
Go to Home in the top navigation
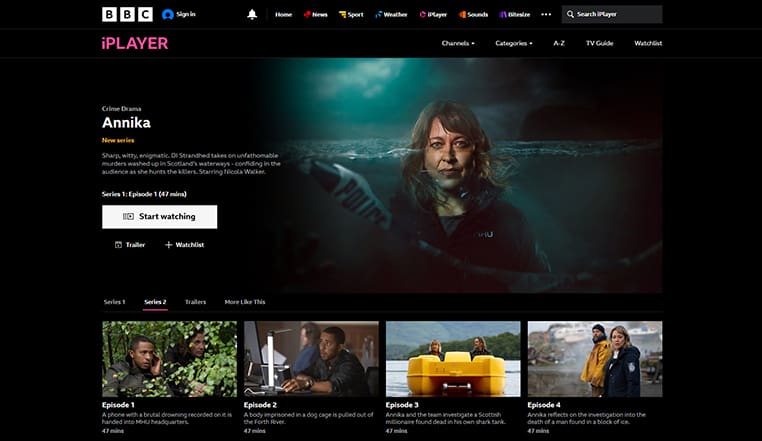pos(283,15)
